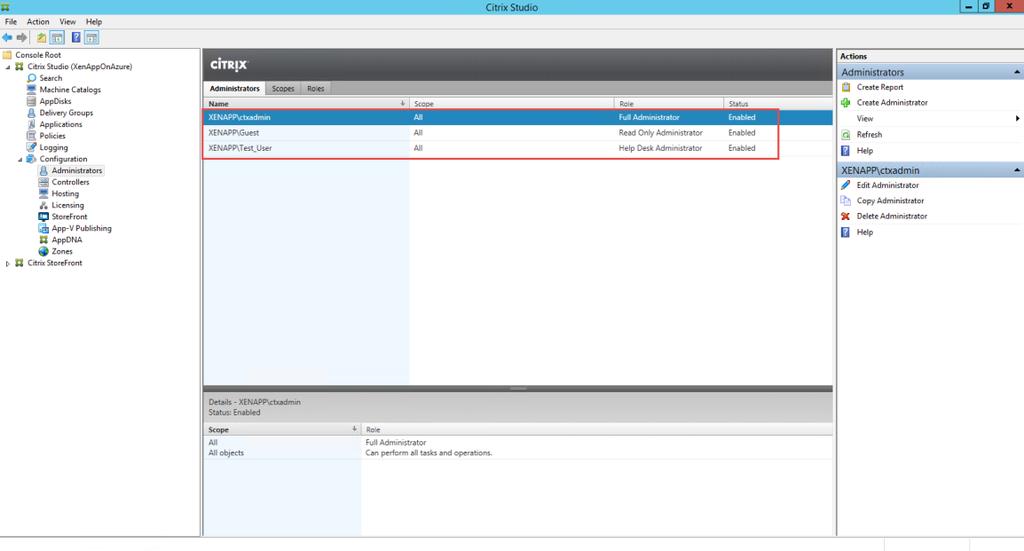
Task: Select the Logging tree icon
Action: point(31,148)
